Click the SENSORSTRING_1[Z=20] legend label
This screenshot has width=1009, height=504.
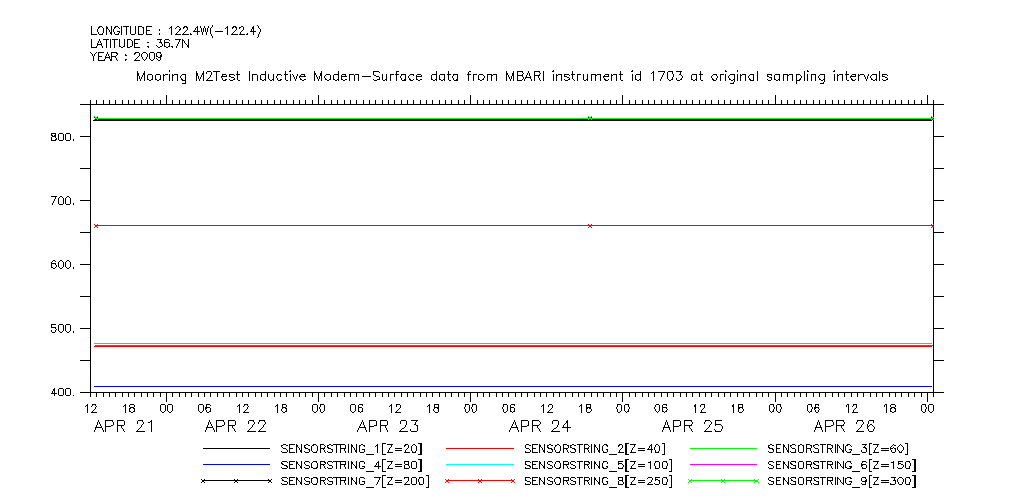355,449
